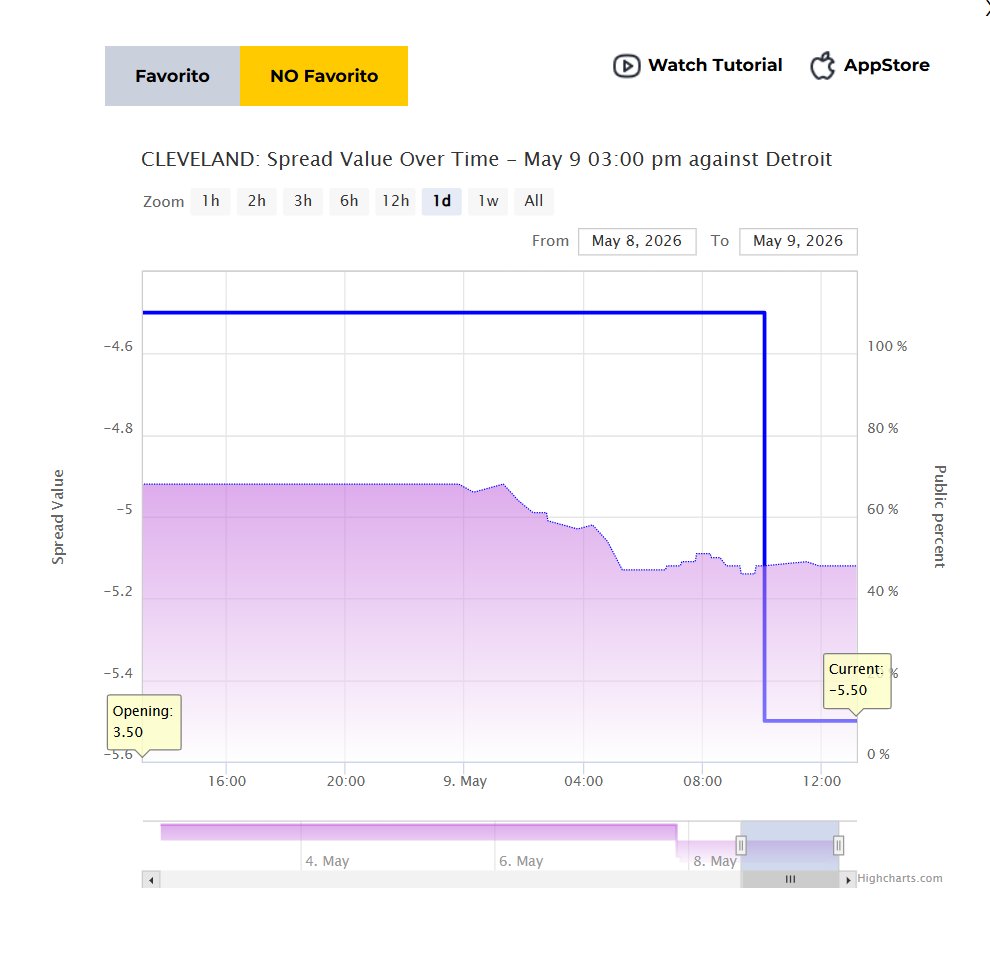
Task: Click the 100 % axis label
Action: pyautogui.click(x=887, y=346)
